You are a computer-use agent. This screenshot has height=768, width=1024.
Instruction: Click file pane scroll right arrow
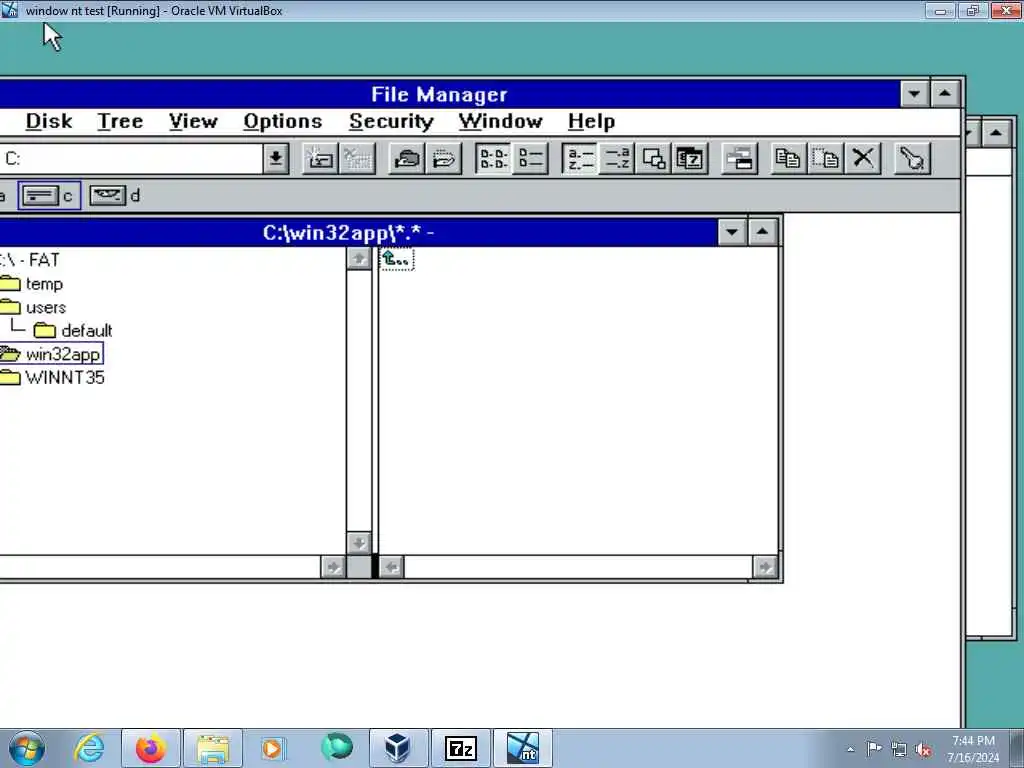point(765,567)
